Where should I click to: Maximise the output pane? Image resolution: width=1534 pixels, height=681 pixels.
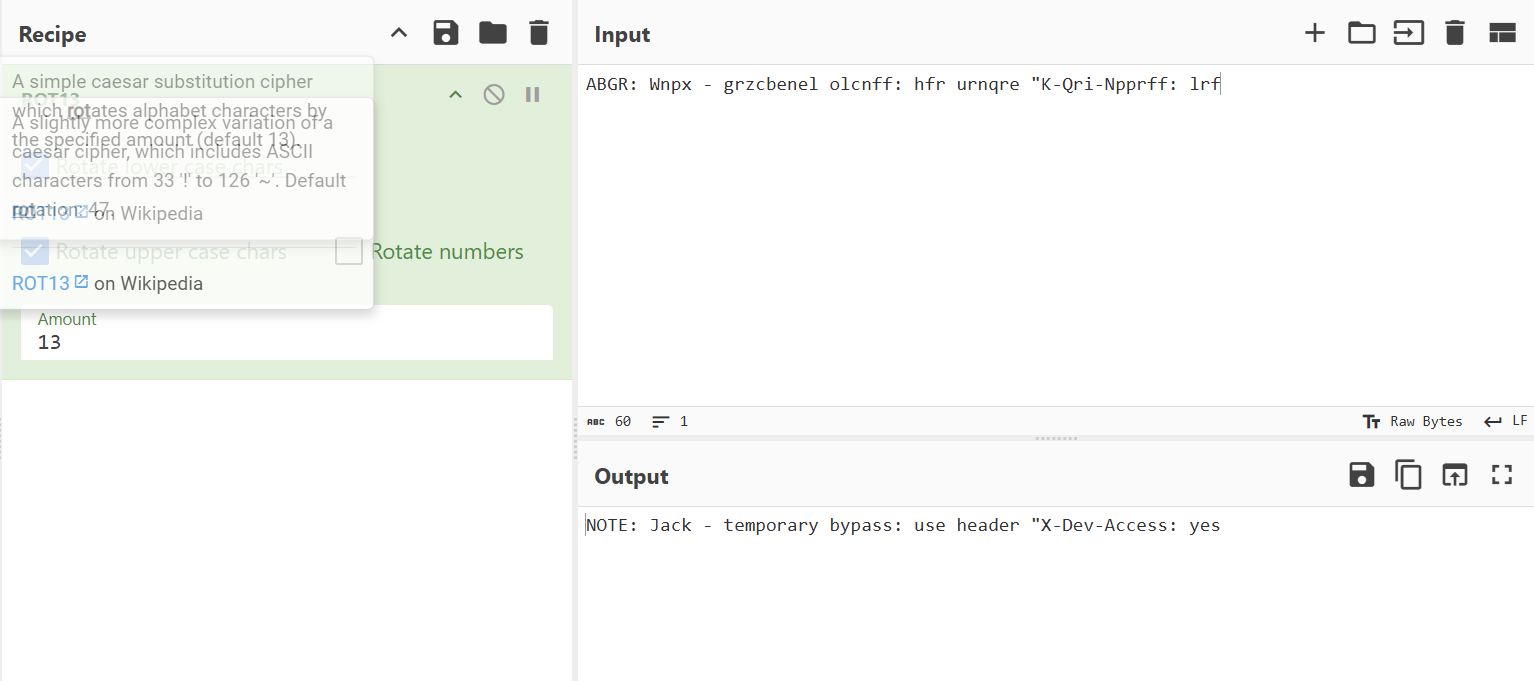click(x=1502, y=475)
